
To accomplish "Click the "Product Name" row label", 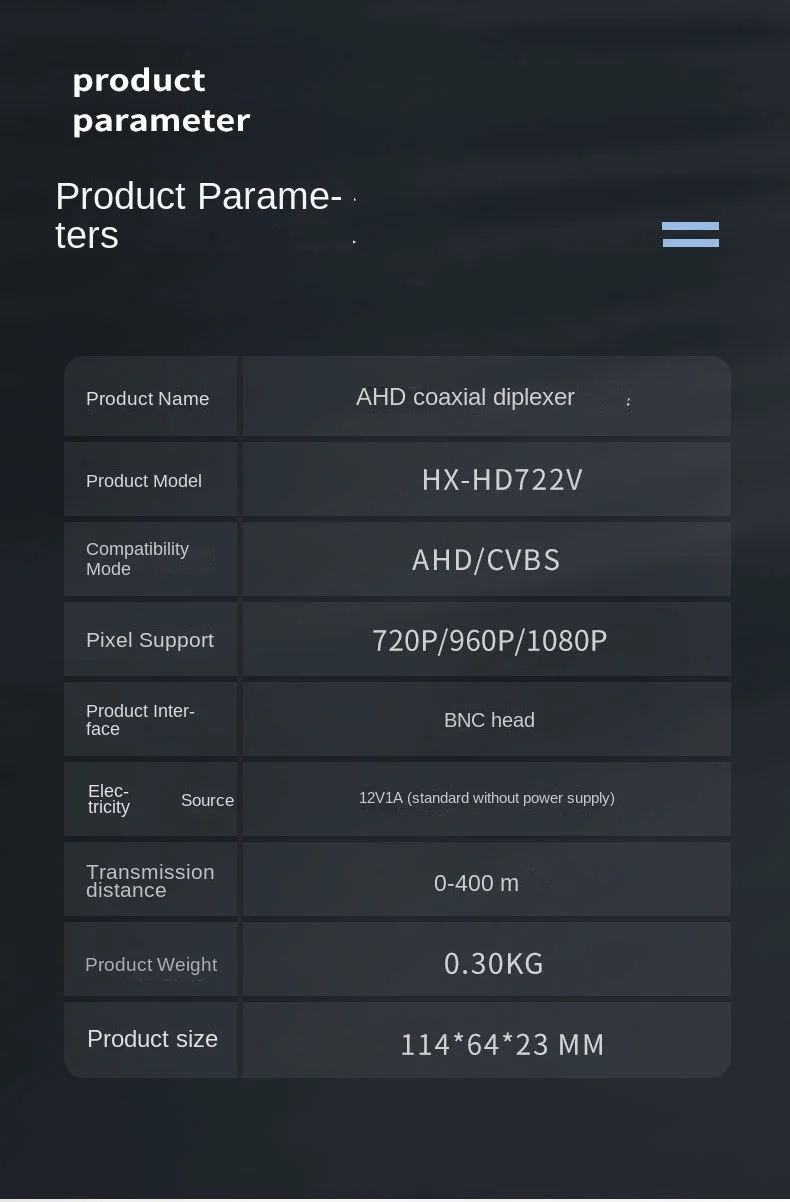I will tap(148, 399).
